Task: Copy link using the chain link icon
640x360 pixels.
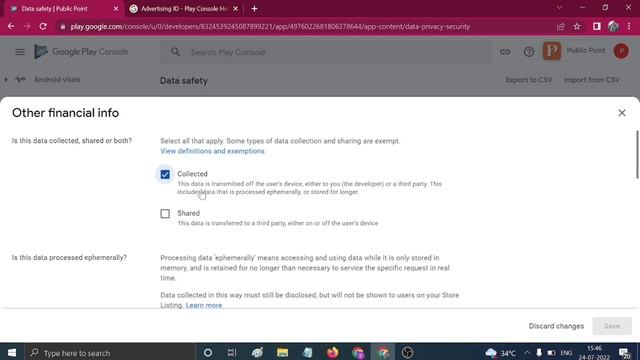Action: (505, 52)
